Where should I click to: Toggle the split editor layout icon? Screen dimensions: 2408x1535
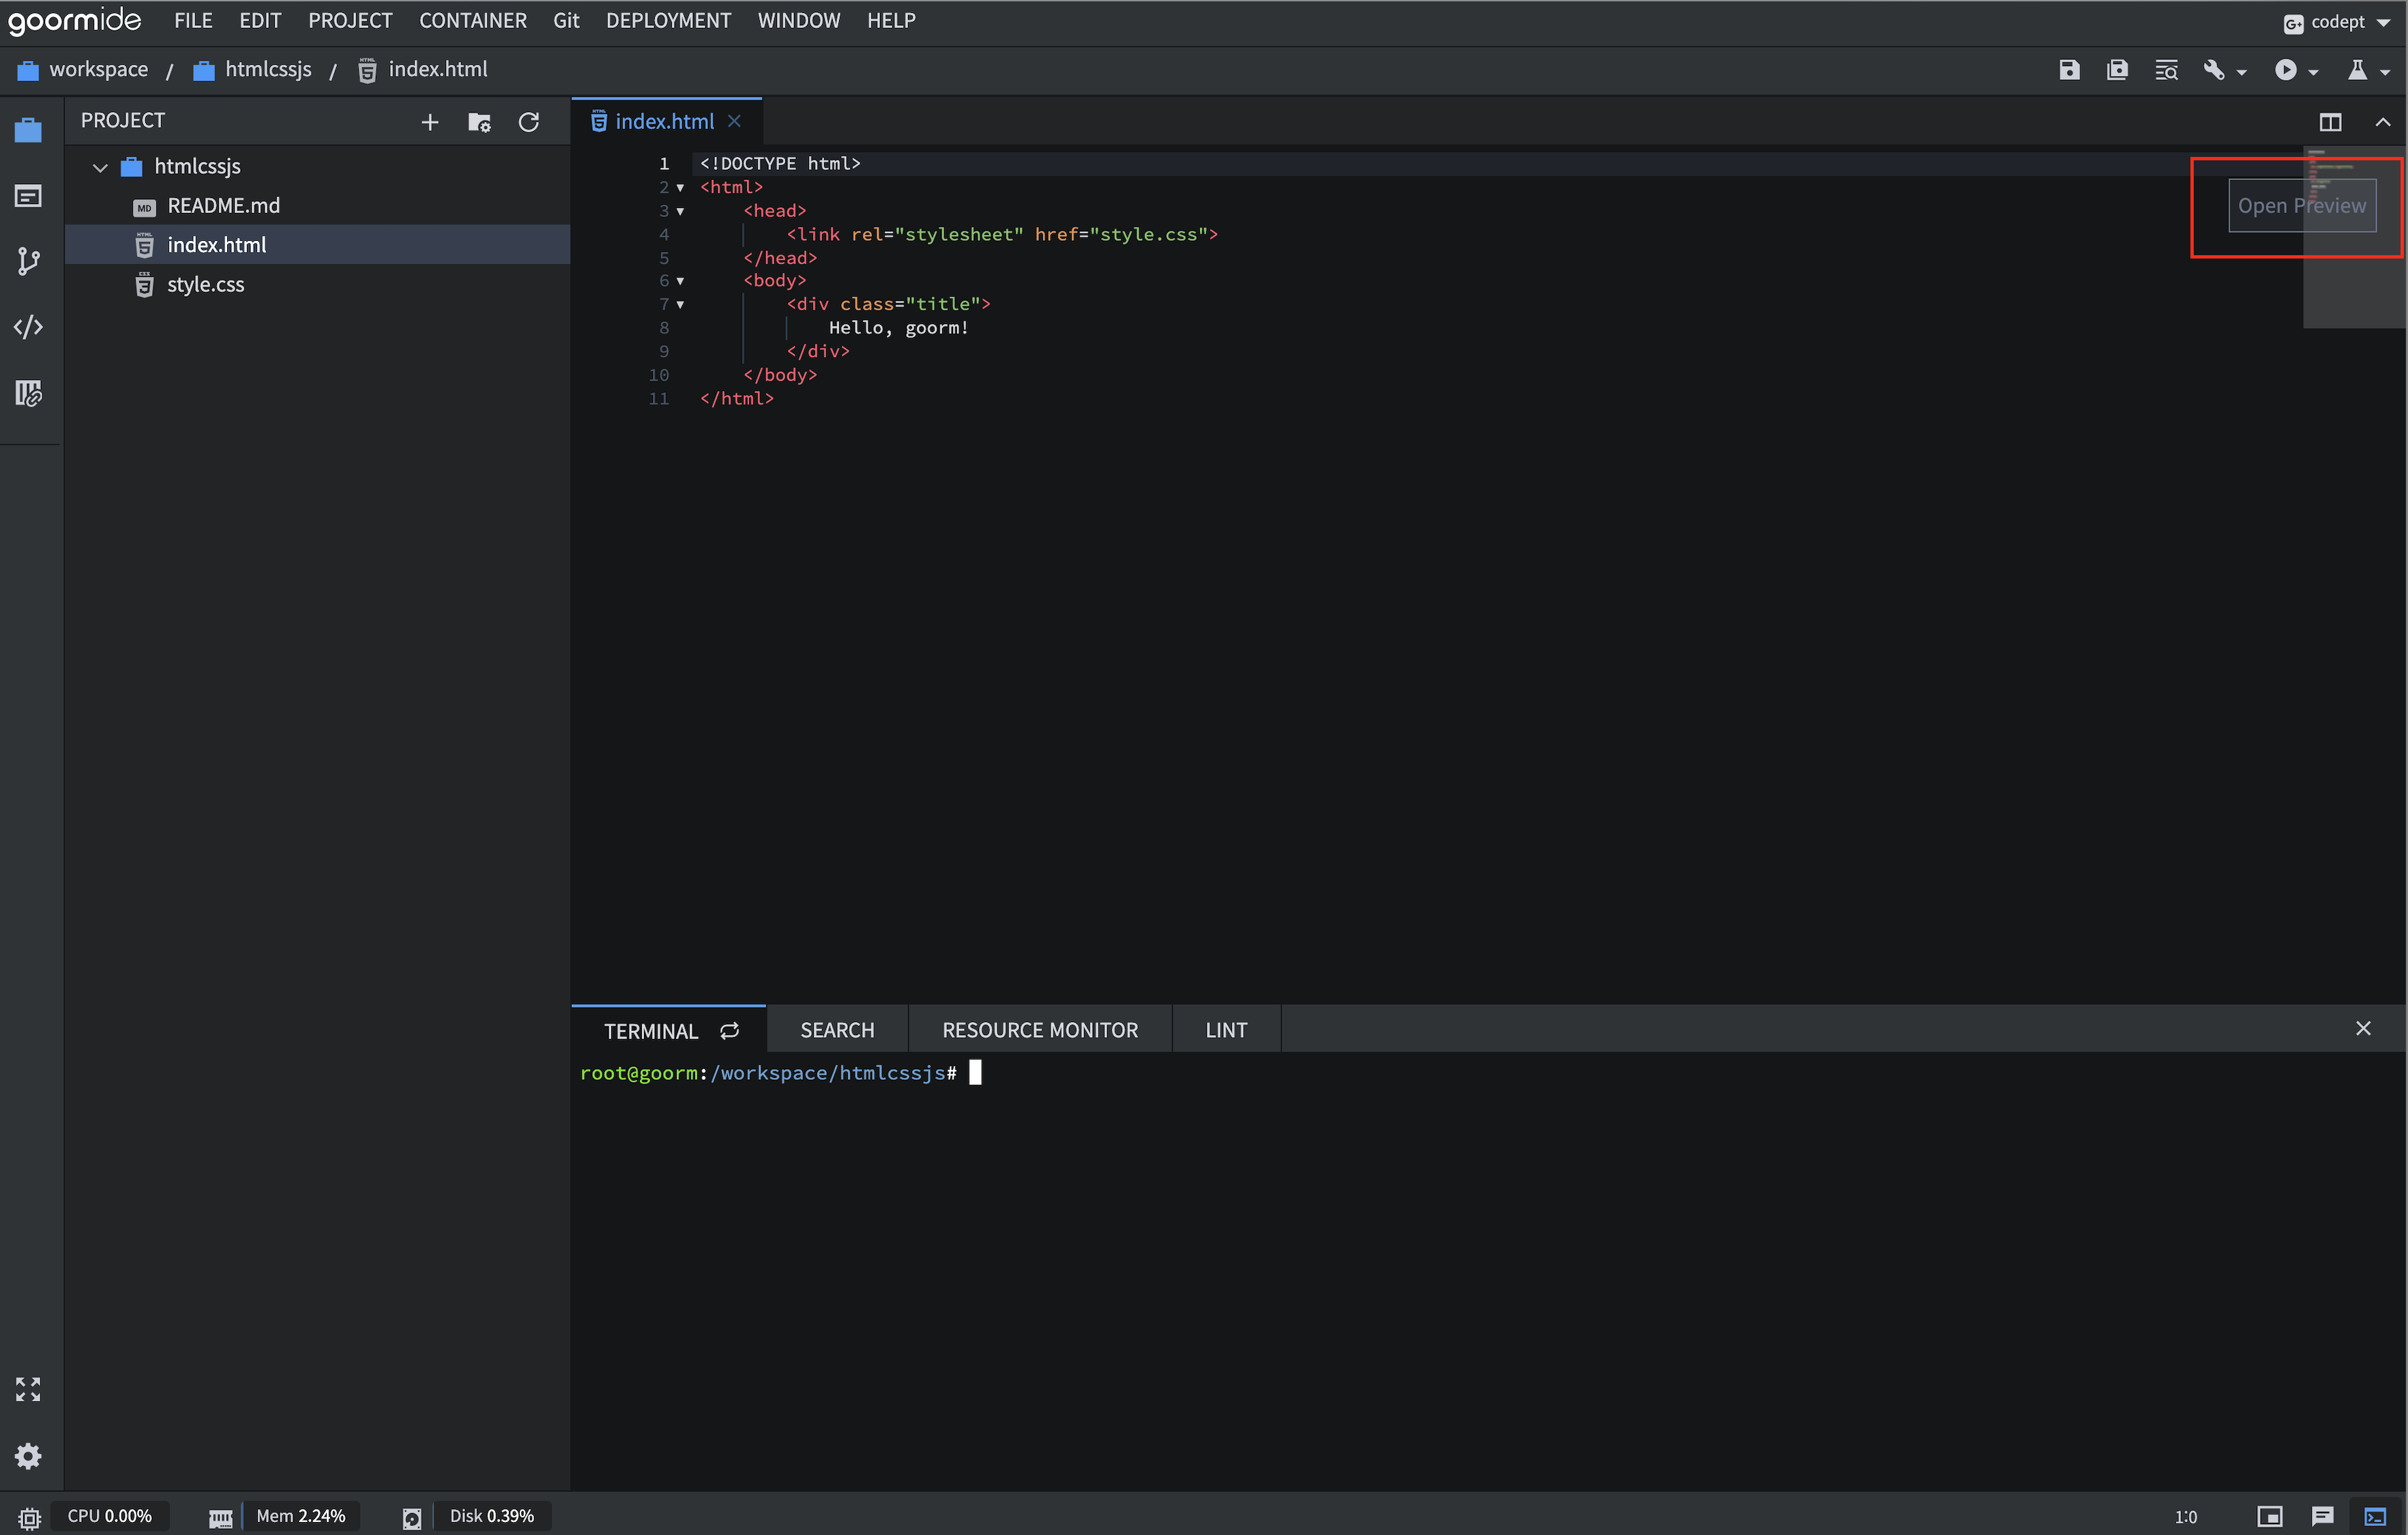pyautogui.click(x=2330, y=121)
